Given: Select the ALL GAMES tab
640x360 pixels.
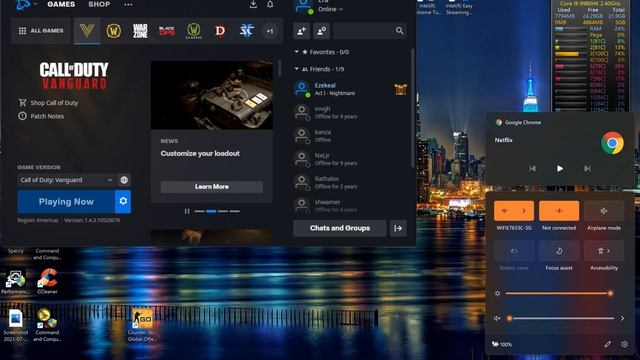Looking at the screenshot, I should click(41, 31).
